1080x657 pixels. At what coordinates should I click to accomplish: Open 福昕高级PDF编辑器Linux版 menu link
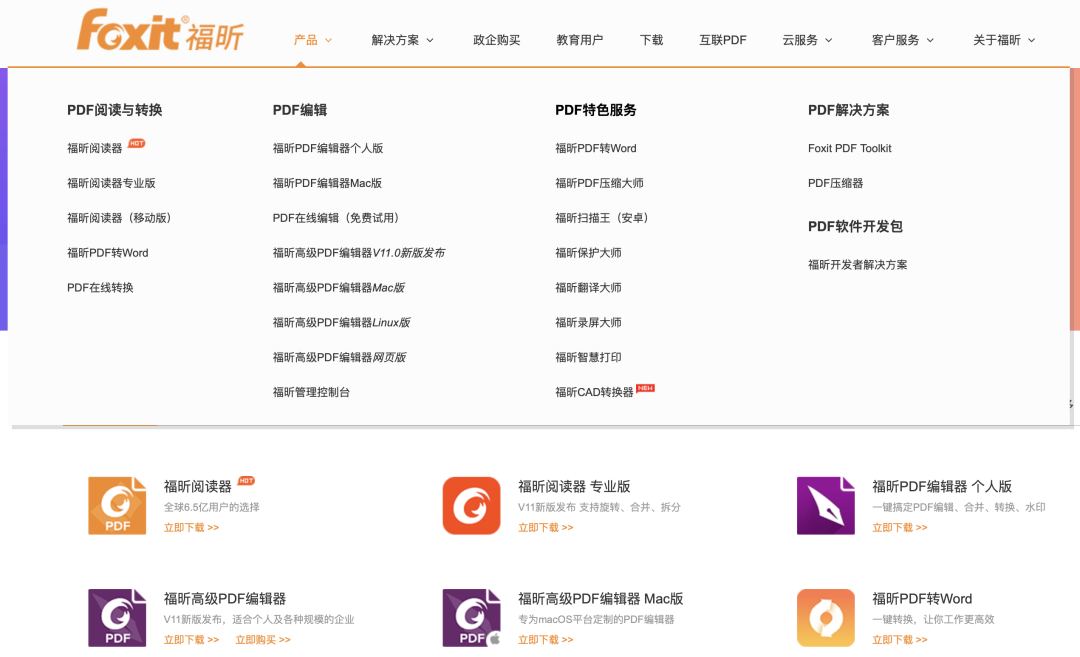[x=342, y=322]
